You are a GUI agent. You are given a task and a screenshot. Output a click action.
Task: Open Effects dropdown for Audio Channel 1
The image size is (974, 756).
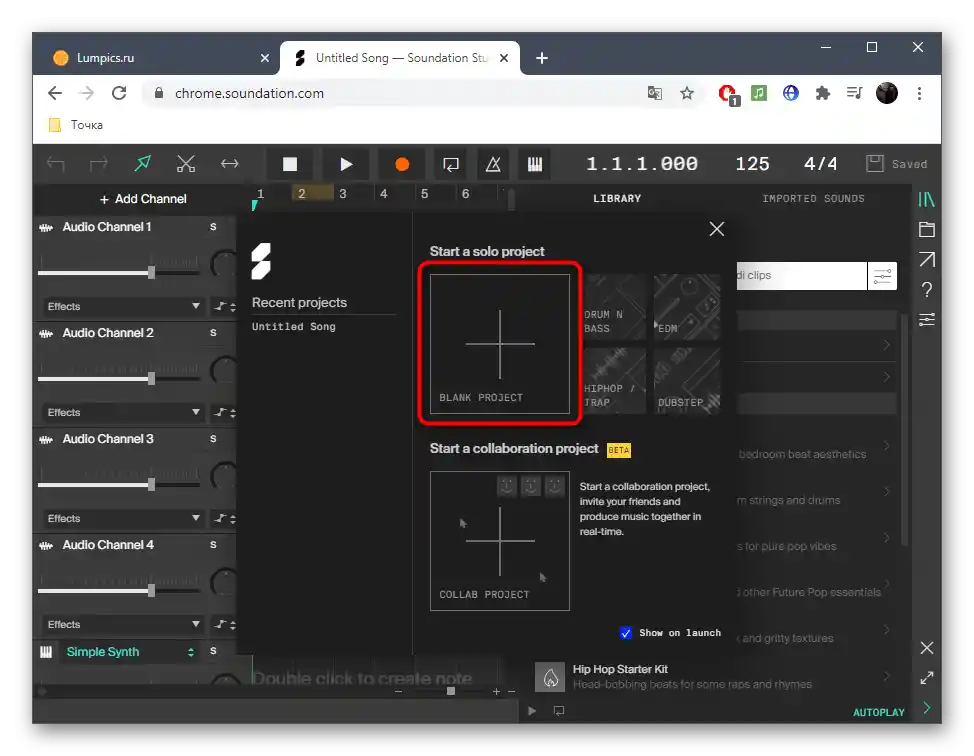click(x=123, y=306)
